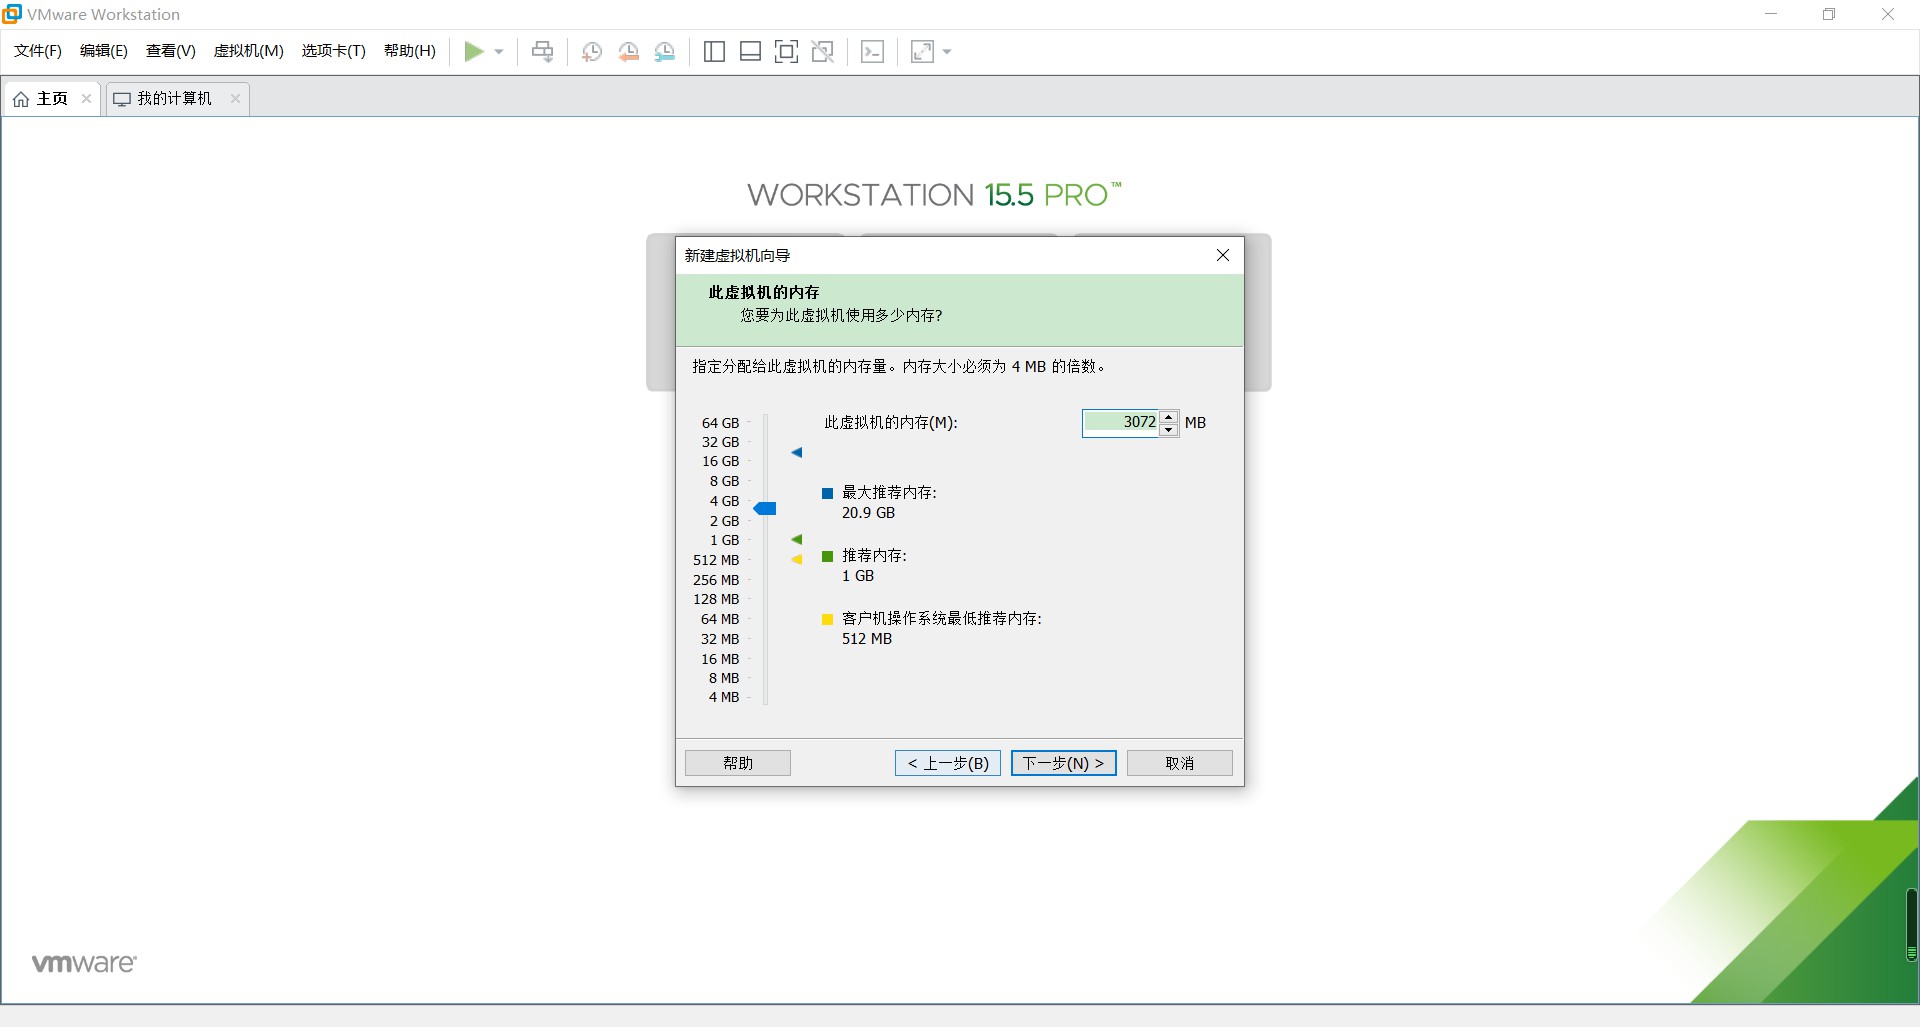This screenshot has width=1920, height=1027.
Task: Click the 512 MB label on the memory scale
Action: (x=716, y=560)
